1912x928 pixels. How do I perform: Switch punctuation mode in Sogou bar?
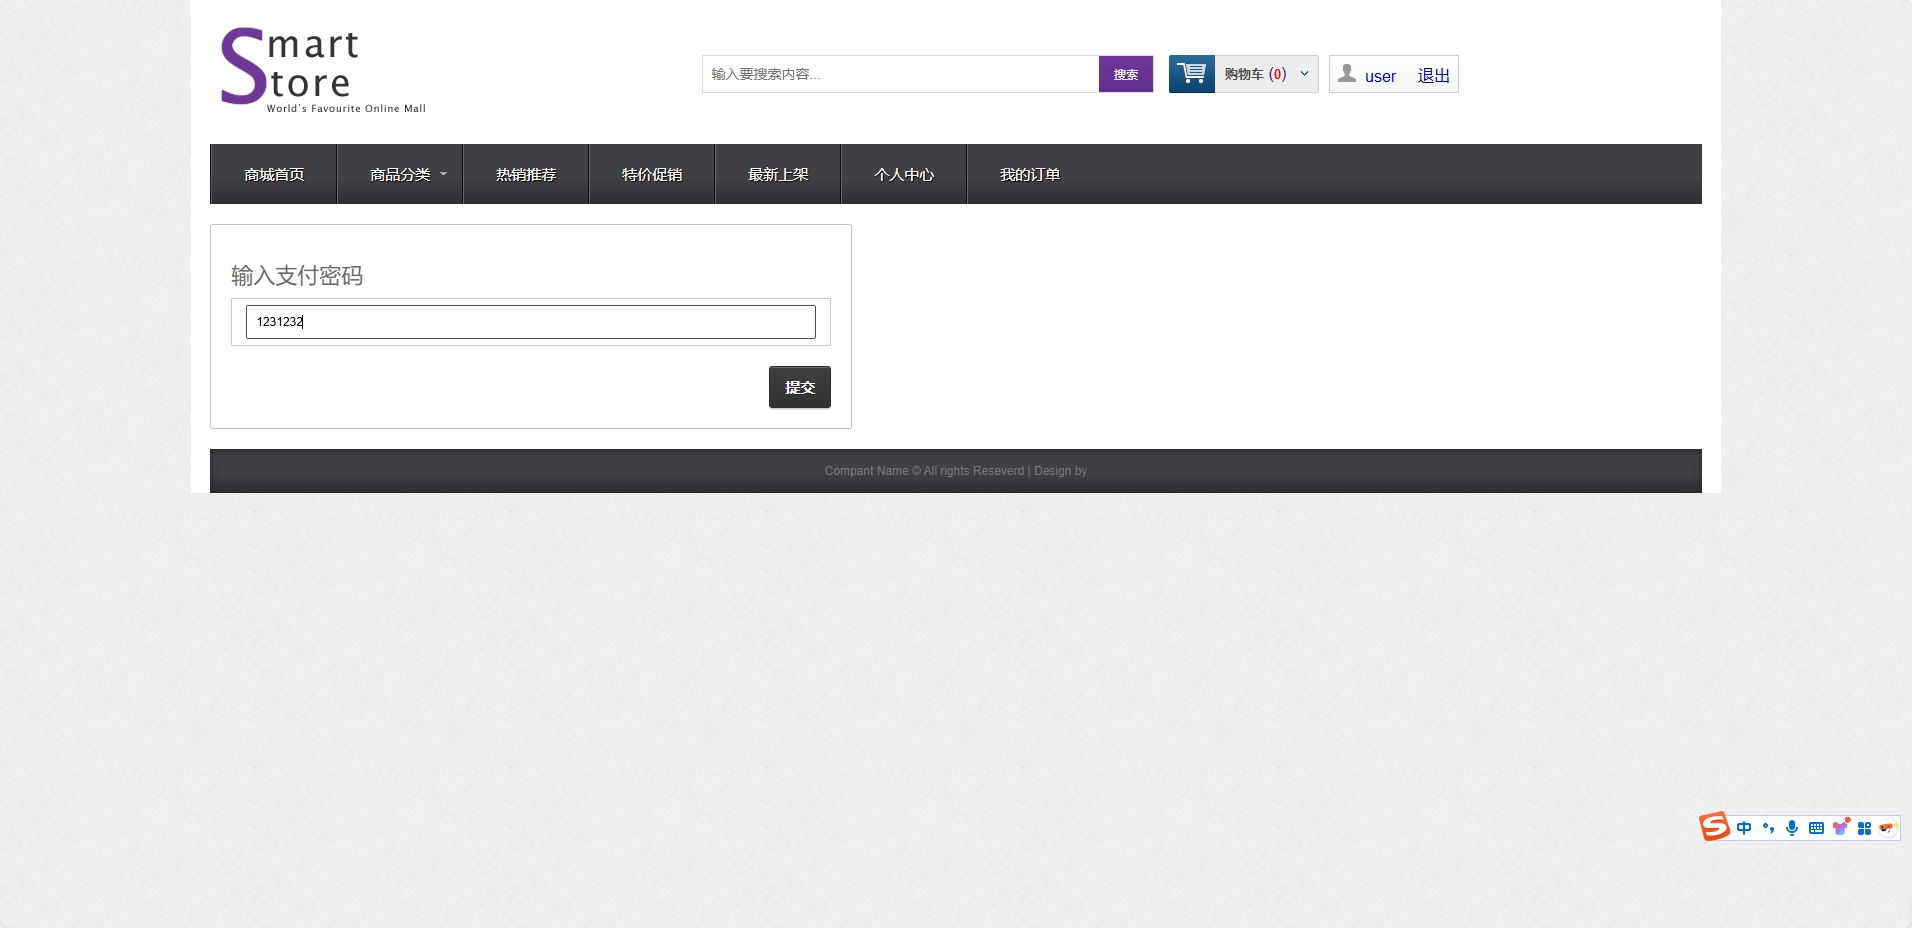pyautogui.click(x=1768, y=828)
